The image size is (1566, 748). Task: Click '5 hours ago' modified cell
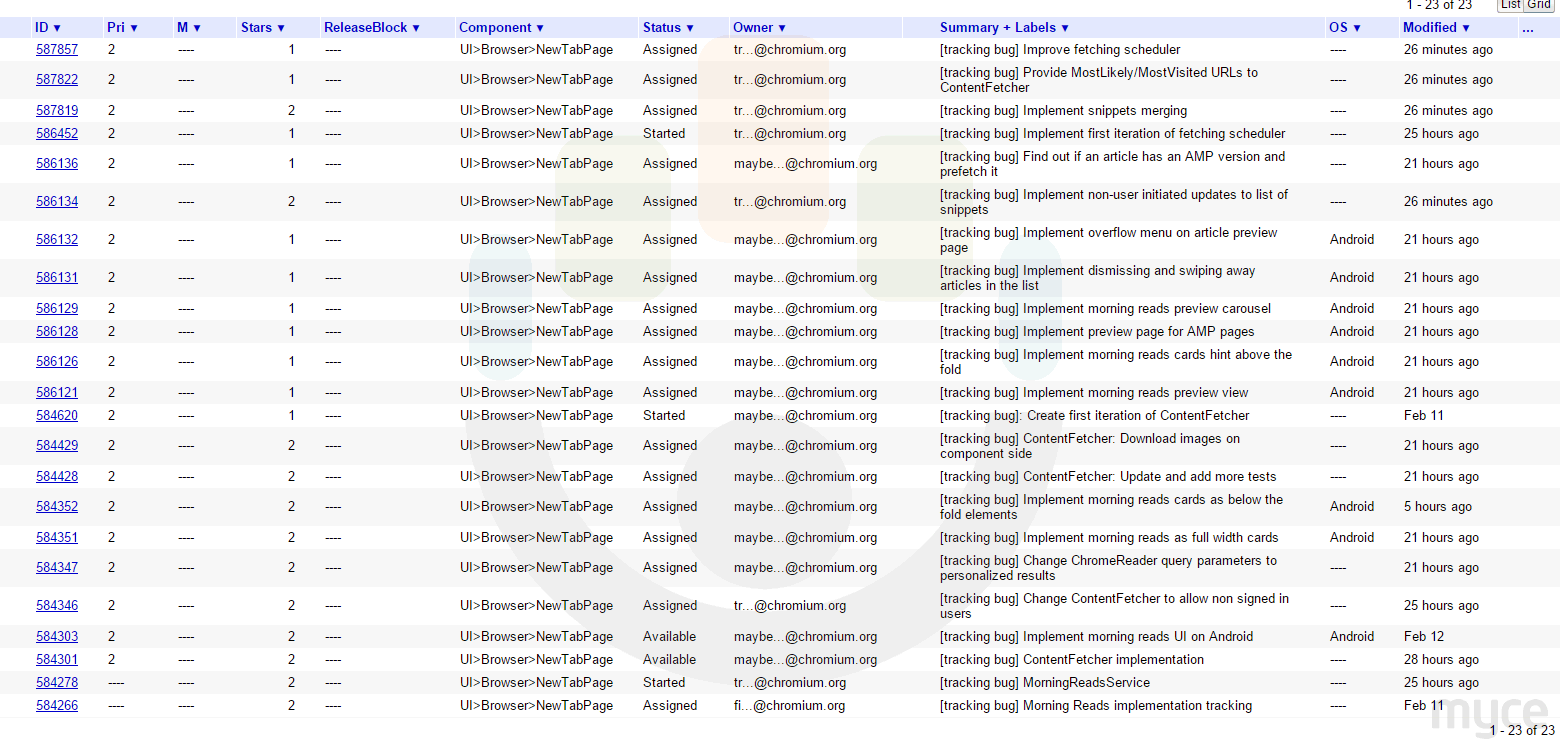[x=1437, y=507]
